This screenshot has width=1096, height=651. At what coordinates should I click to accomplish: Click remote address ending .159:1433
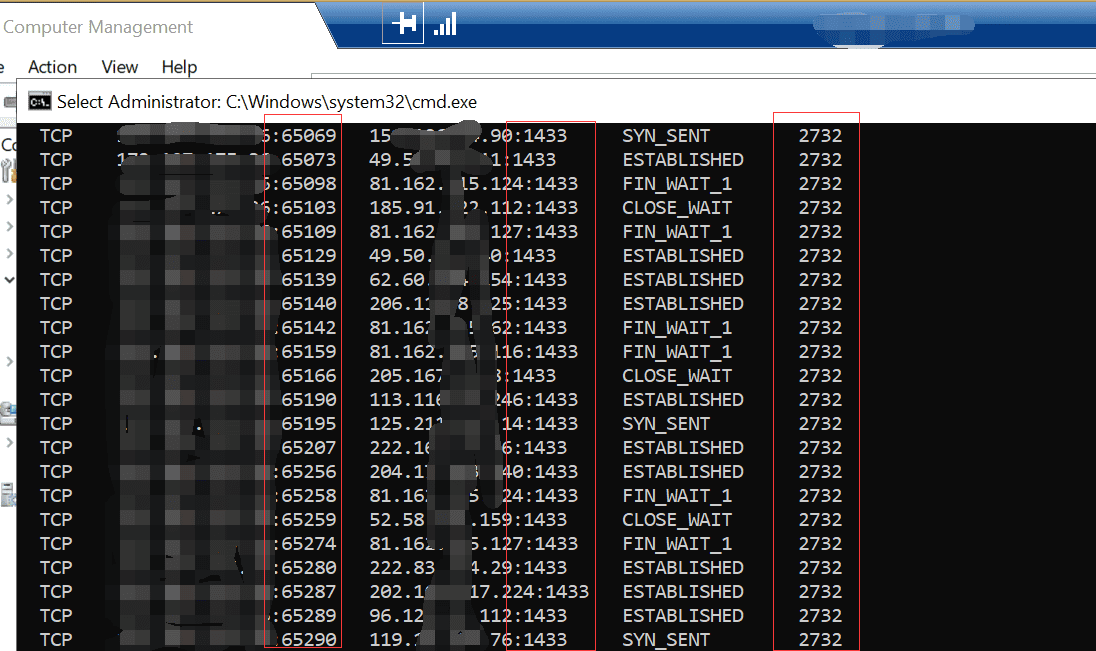coord(468,520)
